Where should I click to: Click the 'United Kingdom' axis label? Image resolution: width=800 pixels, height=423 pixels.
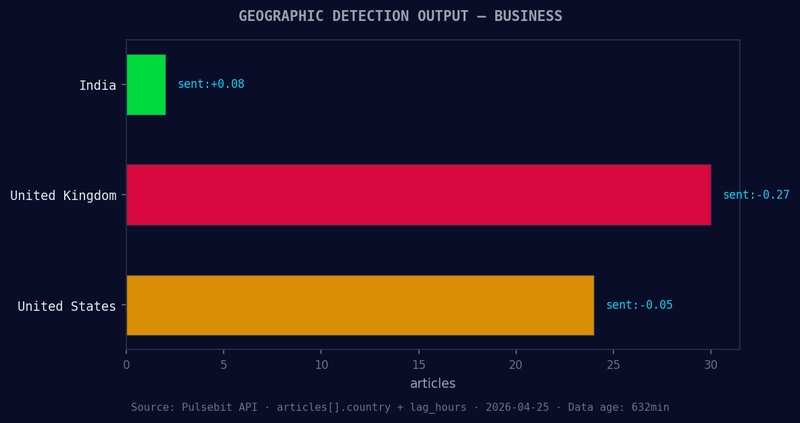coord(63,195)
